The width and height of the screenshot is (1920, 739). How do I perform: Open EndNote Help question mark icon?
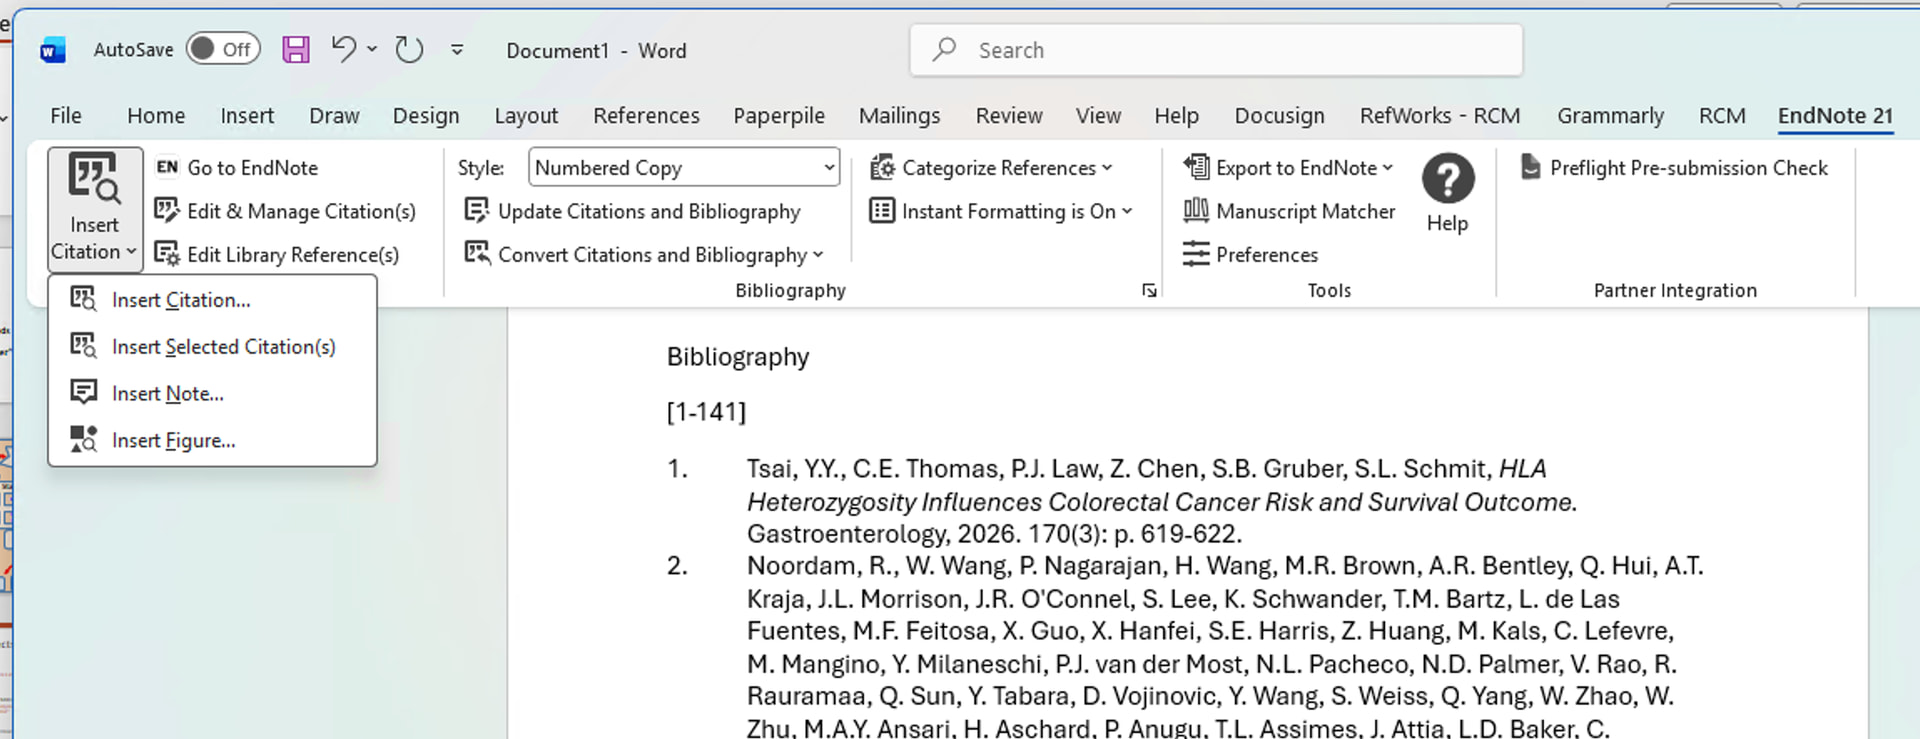pos(1447,180)
